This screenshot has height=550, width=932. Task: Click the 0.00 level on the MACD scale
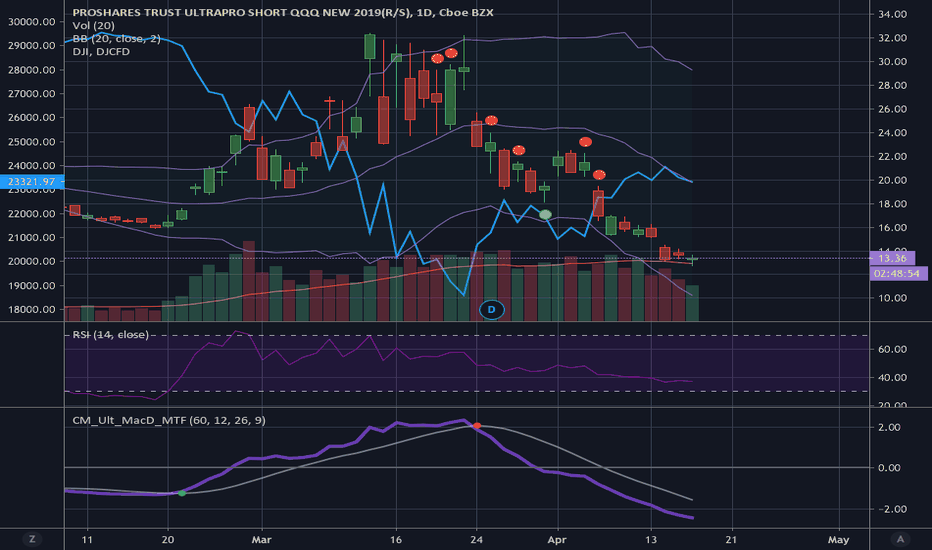[x=889, y=468]
